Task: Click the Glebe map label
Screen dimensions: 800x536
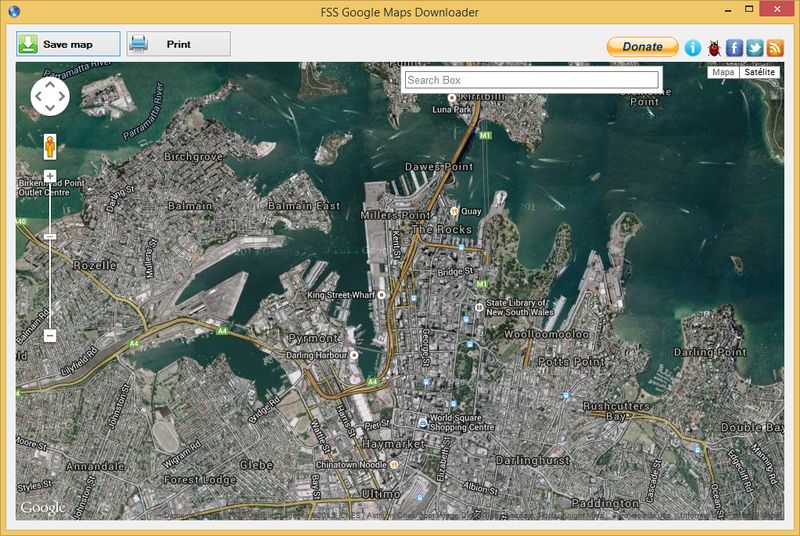Action: pyautogui.click(x=256, y=465)
